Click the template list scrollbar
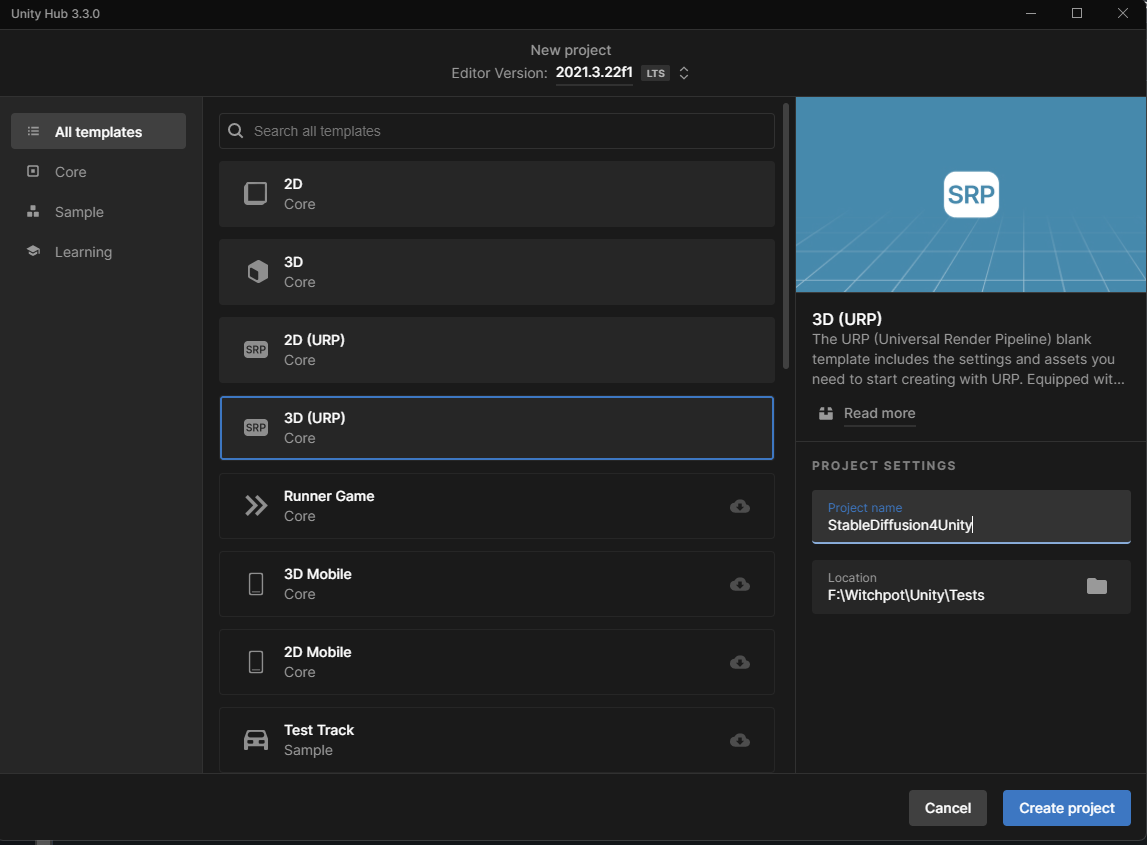 pyautogui.click(x=786, y=236)
